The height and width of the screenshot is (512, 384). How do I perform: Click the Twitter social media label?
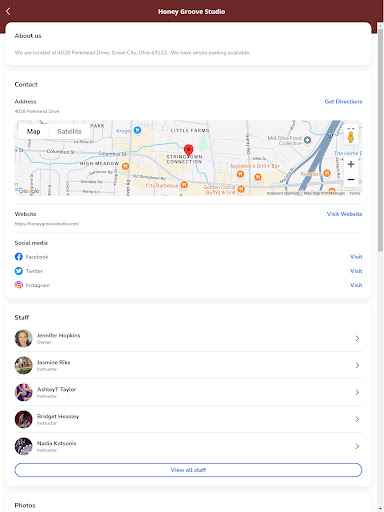pos(34,271)
